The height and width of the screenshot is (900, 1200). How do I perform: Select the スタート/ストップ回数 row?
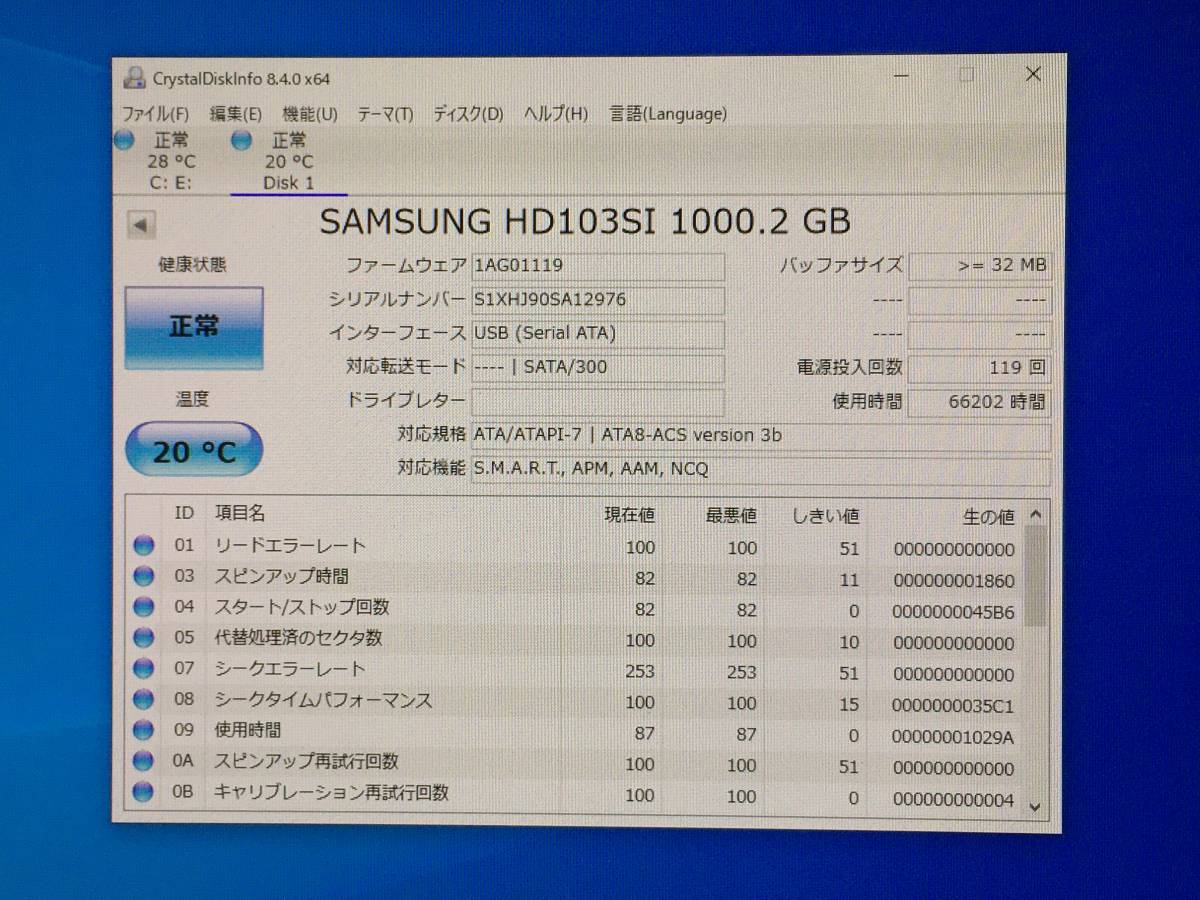point(575,609)
